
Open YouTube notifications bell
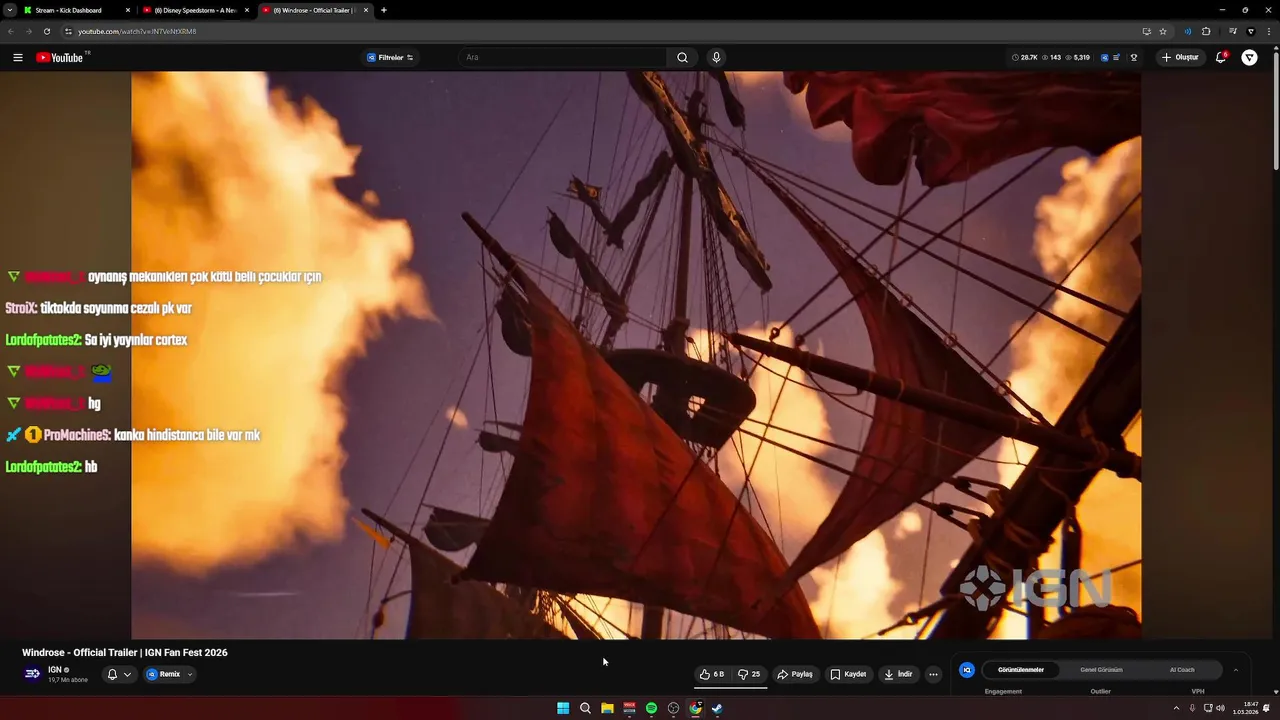click(1221, 58)
